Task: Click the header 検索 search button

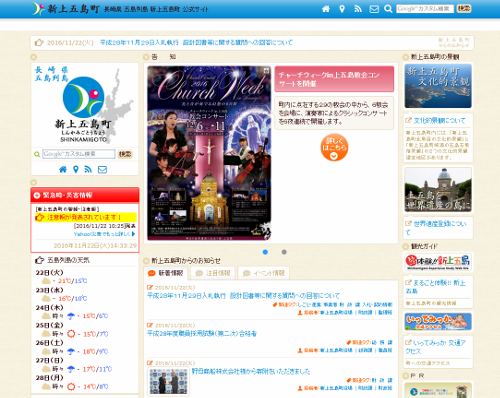Action: [464, 8]
